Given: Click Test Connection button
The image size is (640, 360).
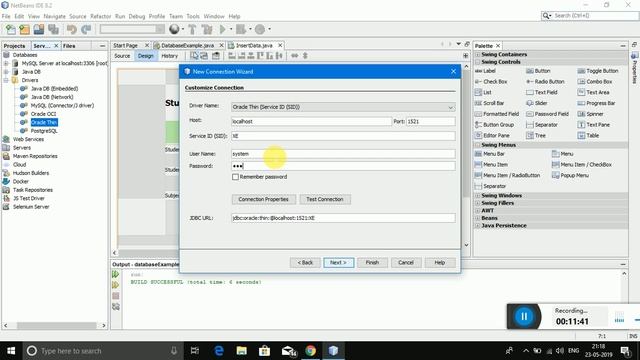Looking at the screenshot, I should (x=325, y=199).
